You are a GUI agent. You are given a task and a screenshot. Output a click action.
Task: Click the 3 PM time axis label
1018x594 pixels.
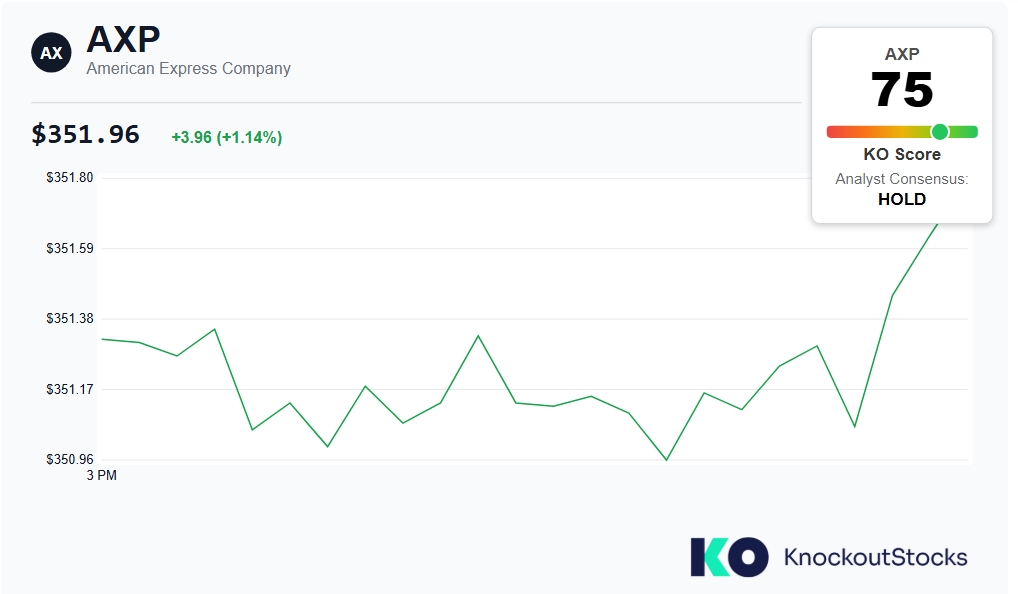[101, 475]
